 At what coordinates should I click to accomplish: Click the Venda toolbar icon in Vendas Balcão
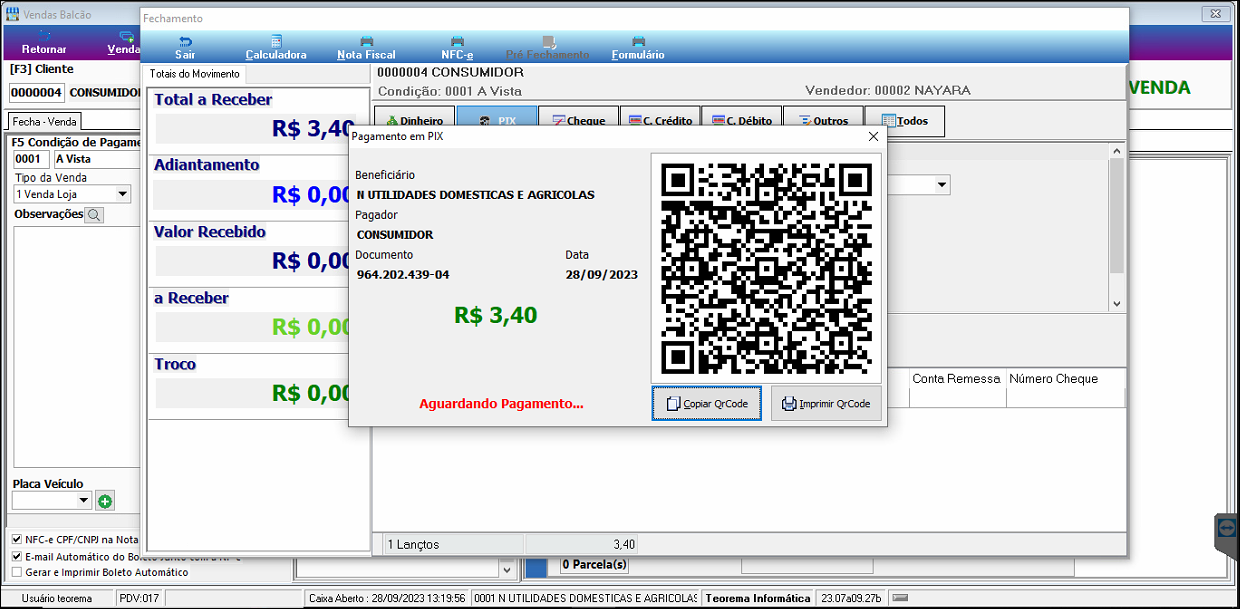click(x=126, y=36)
